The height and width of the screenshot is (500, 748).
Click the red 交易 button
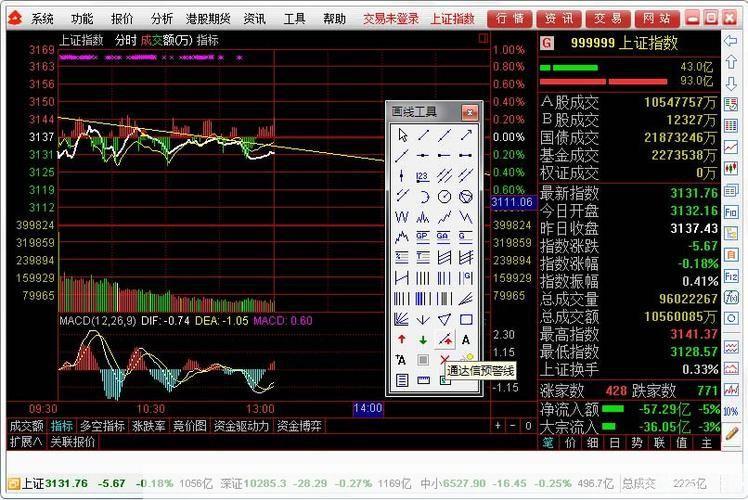(x=608, y=19)
